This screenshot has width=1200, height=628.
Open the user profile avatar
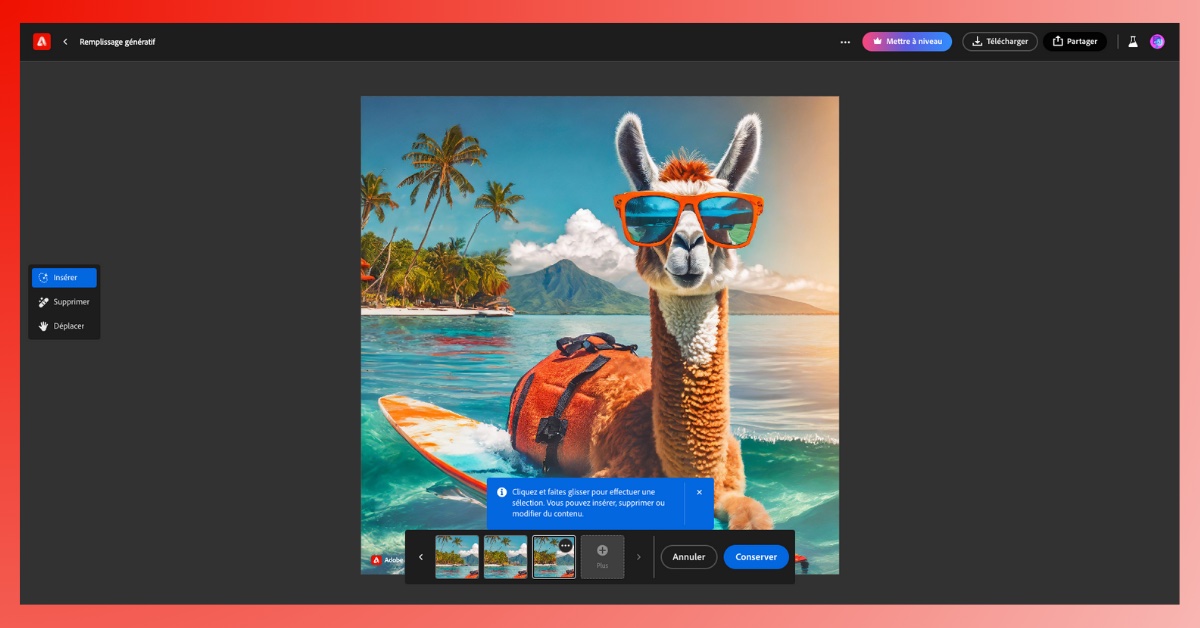pos(1157,42)
